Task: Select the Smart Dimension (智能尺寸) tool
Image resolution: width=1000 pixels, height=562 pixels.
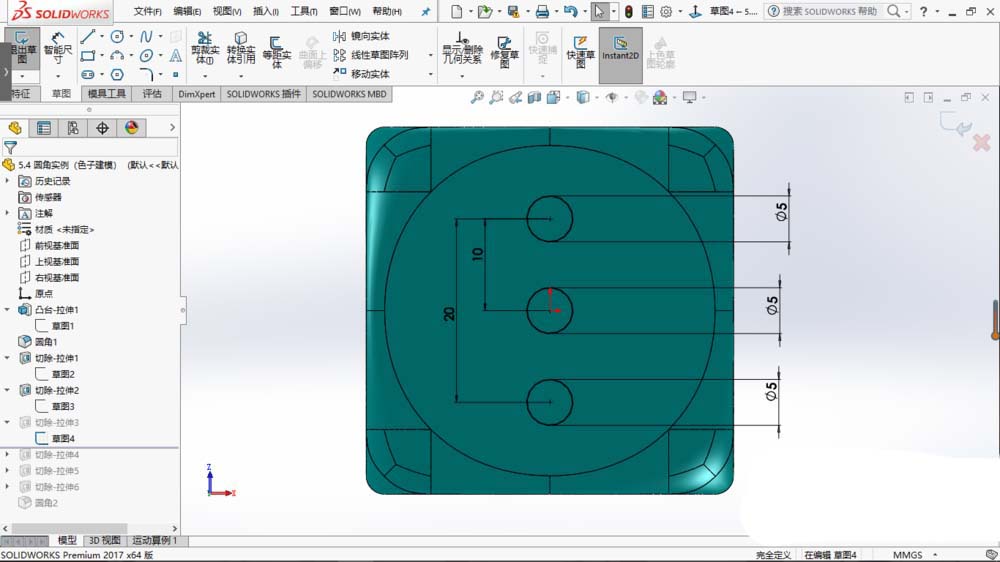Action: click(x=57, y=48)
